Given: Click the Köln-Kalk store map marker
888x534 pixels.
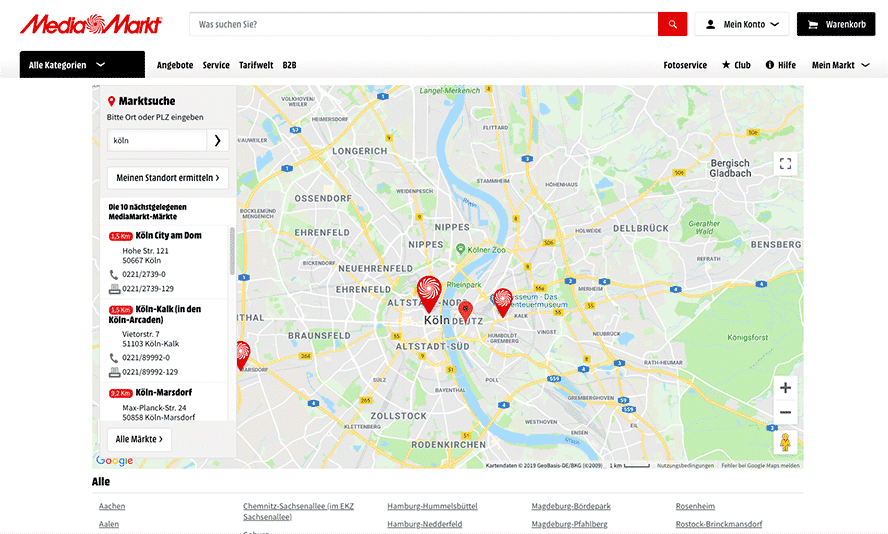Looking at the screenshot, I should pyautogui.click(x=503, y=302).
